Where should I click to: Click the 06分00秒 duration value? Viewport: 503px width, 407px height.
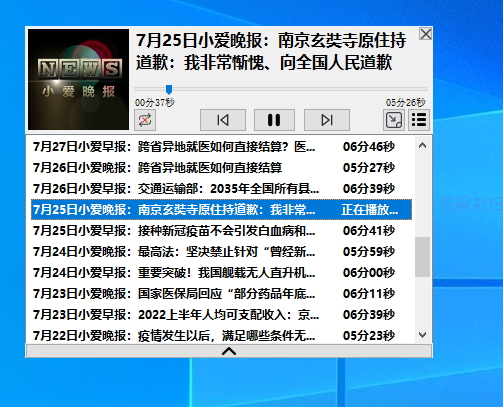[x=369, y=273]
